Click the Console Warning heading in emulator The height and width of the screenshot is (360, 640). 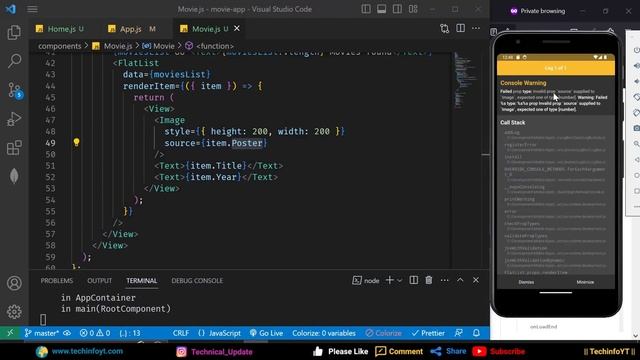click(x=523, y=83)
